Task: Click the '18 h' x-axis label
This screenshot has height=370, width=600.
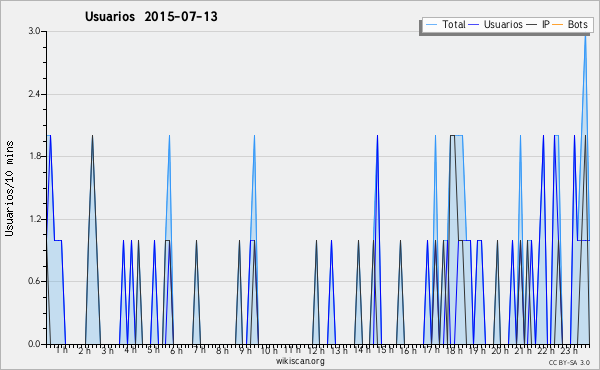Action: [x=454, y=350]
